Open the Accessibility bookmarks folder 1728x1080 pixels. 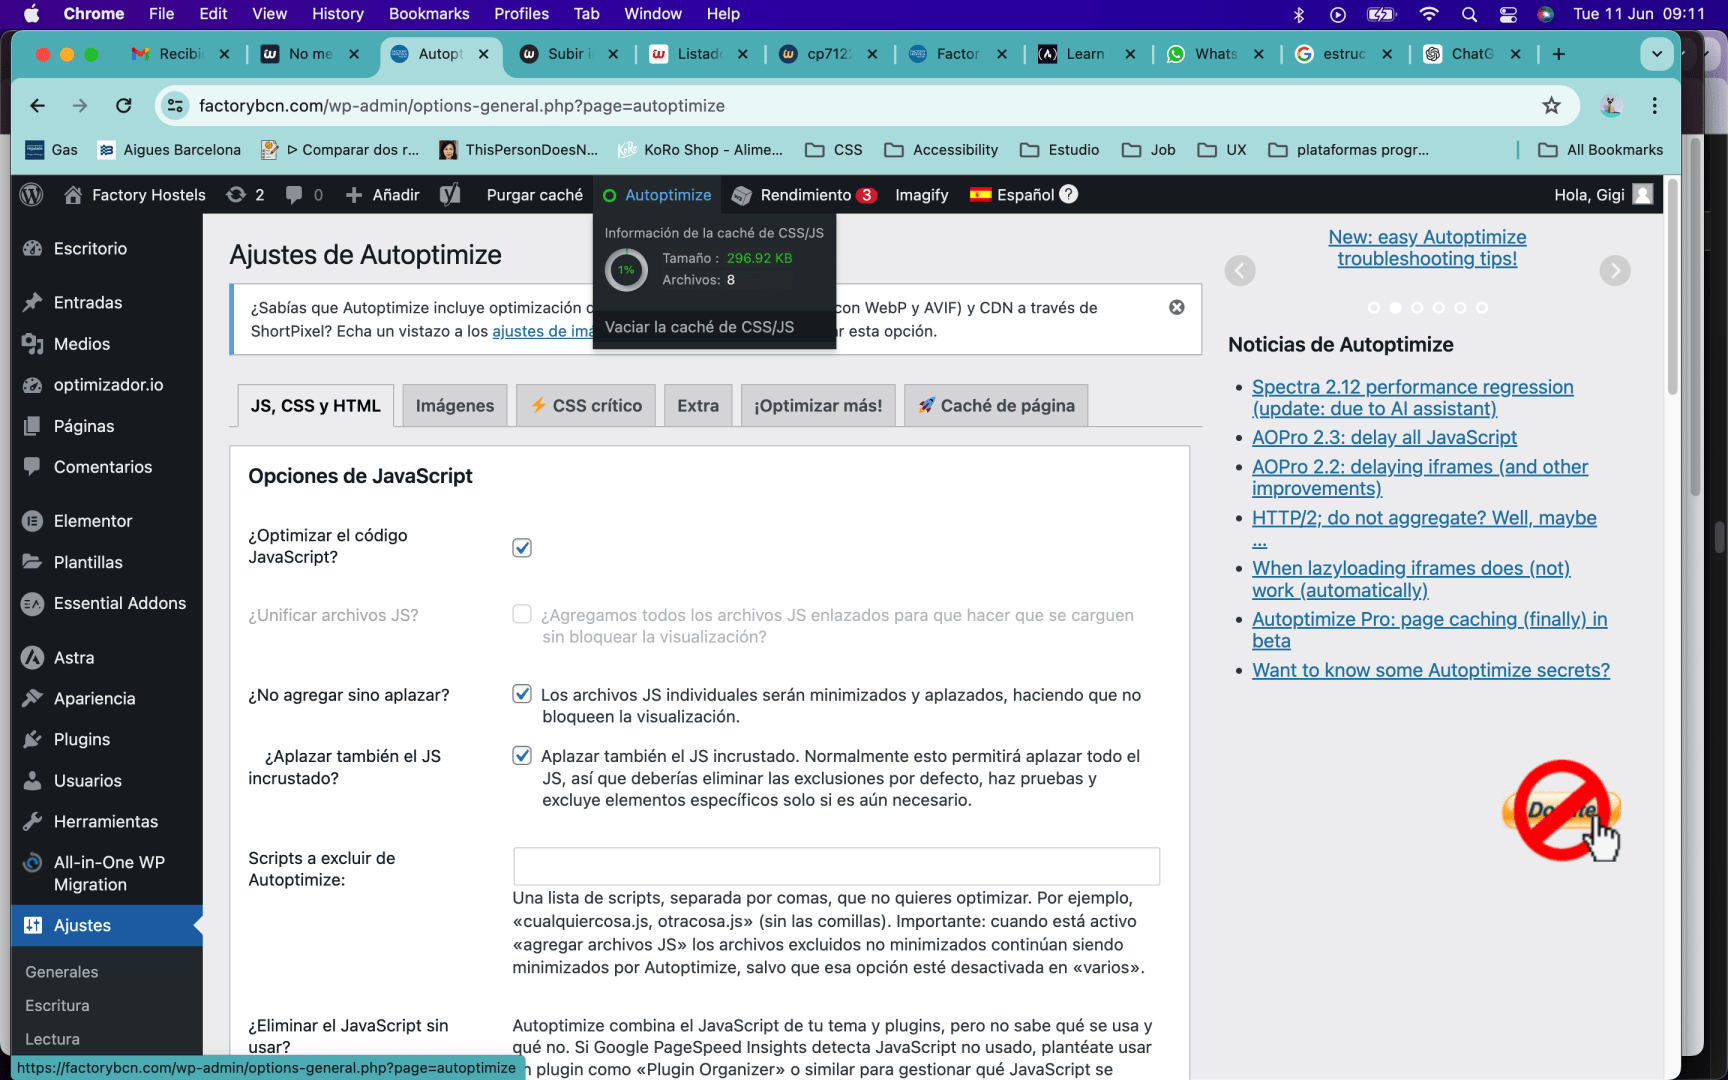point(942,150)
